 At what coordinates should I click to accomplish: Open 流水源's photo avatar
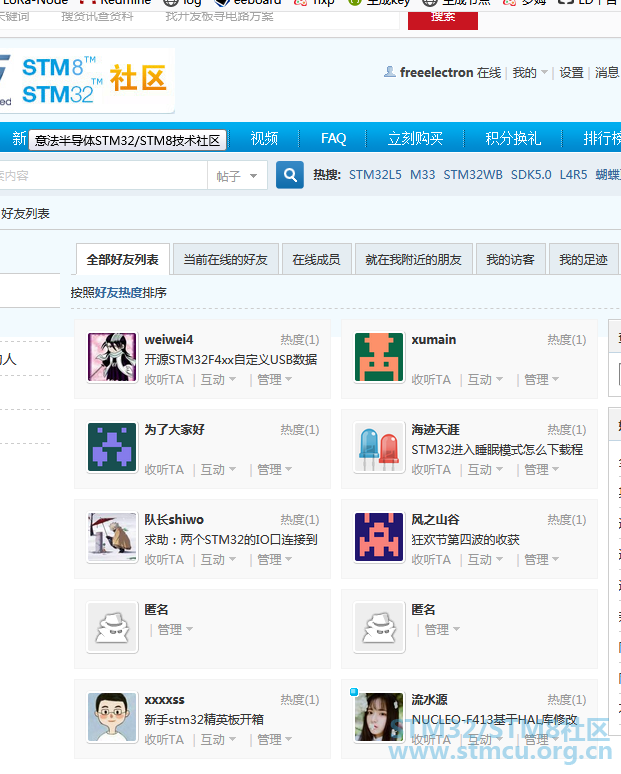coord(379,717)
